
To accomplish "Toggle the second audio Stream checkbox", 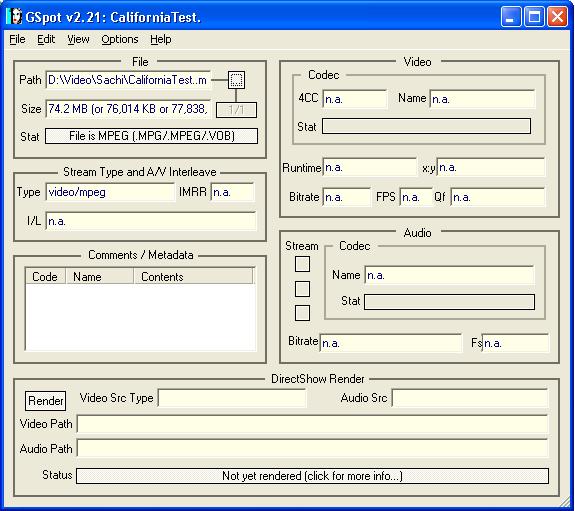I will point(302,289).
